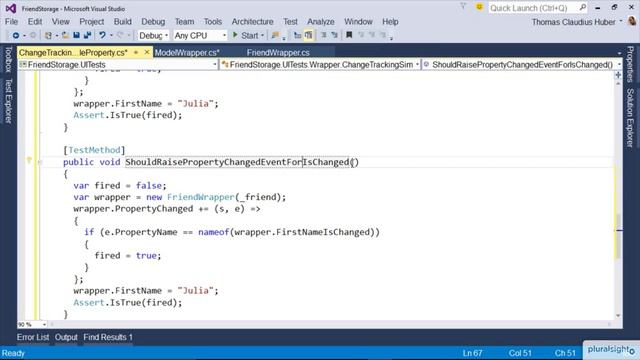This screenshot has width=640, height=360.
Task: Click the Save All toolbar icon
Action: [87, 36]
